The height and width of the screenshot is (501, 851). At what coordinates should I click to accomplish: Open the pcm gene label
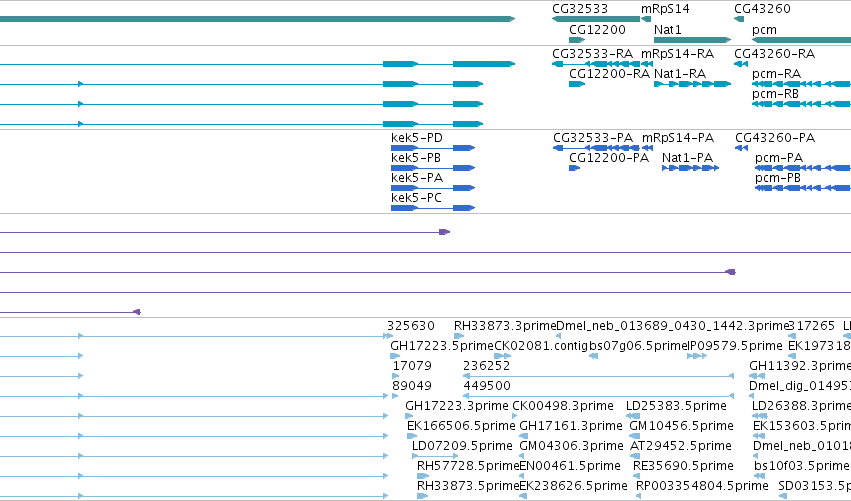coord(764,30)
